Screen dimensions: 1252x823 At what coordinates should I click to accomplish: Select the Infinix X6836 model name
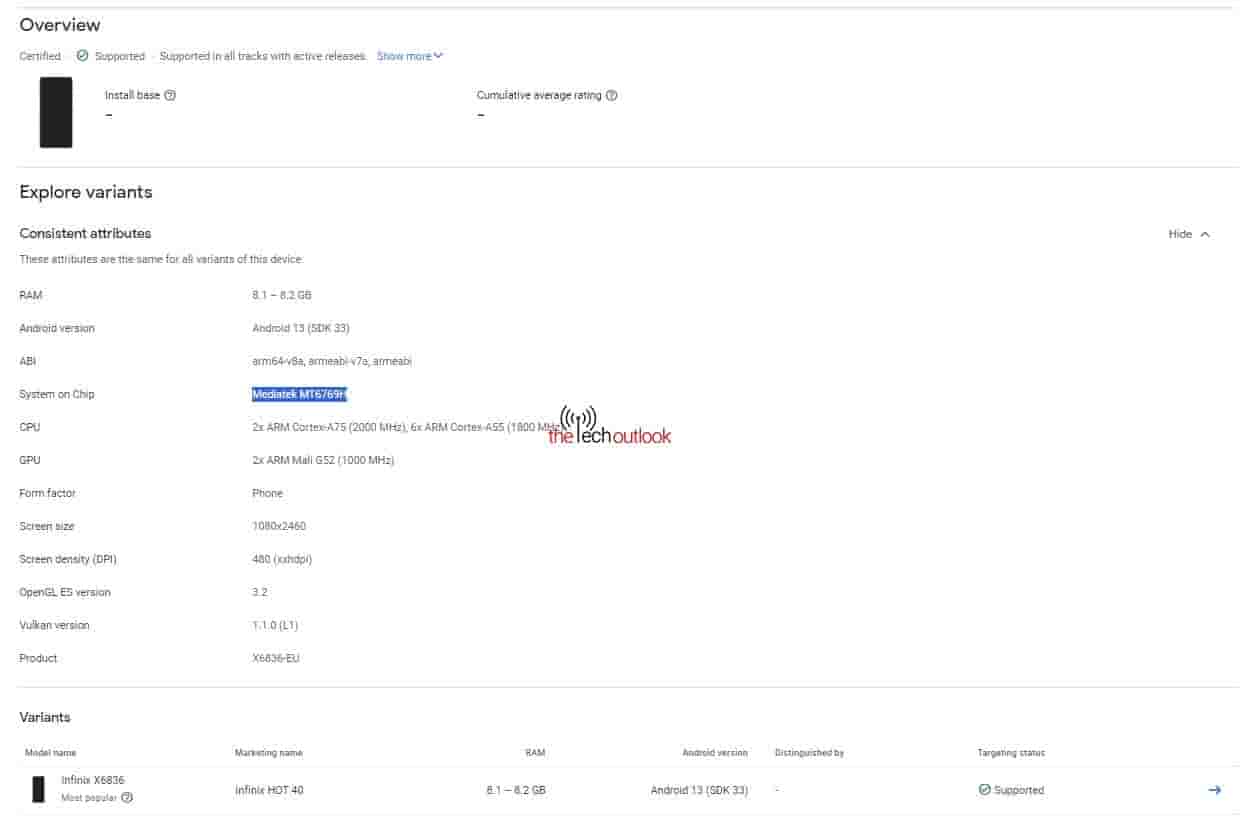(x=93, y=780)
